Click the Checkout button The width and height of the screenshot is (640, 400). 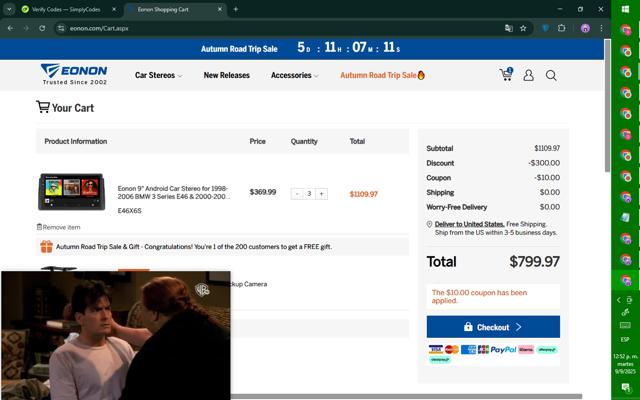(x=493, y=327)
